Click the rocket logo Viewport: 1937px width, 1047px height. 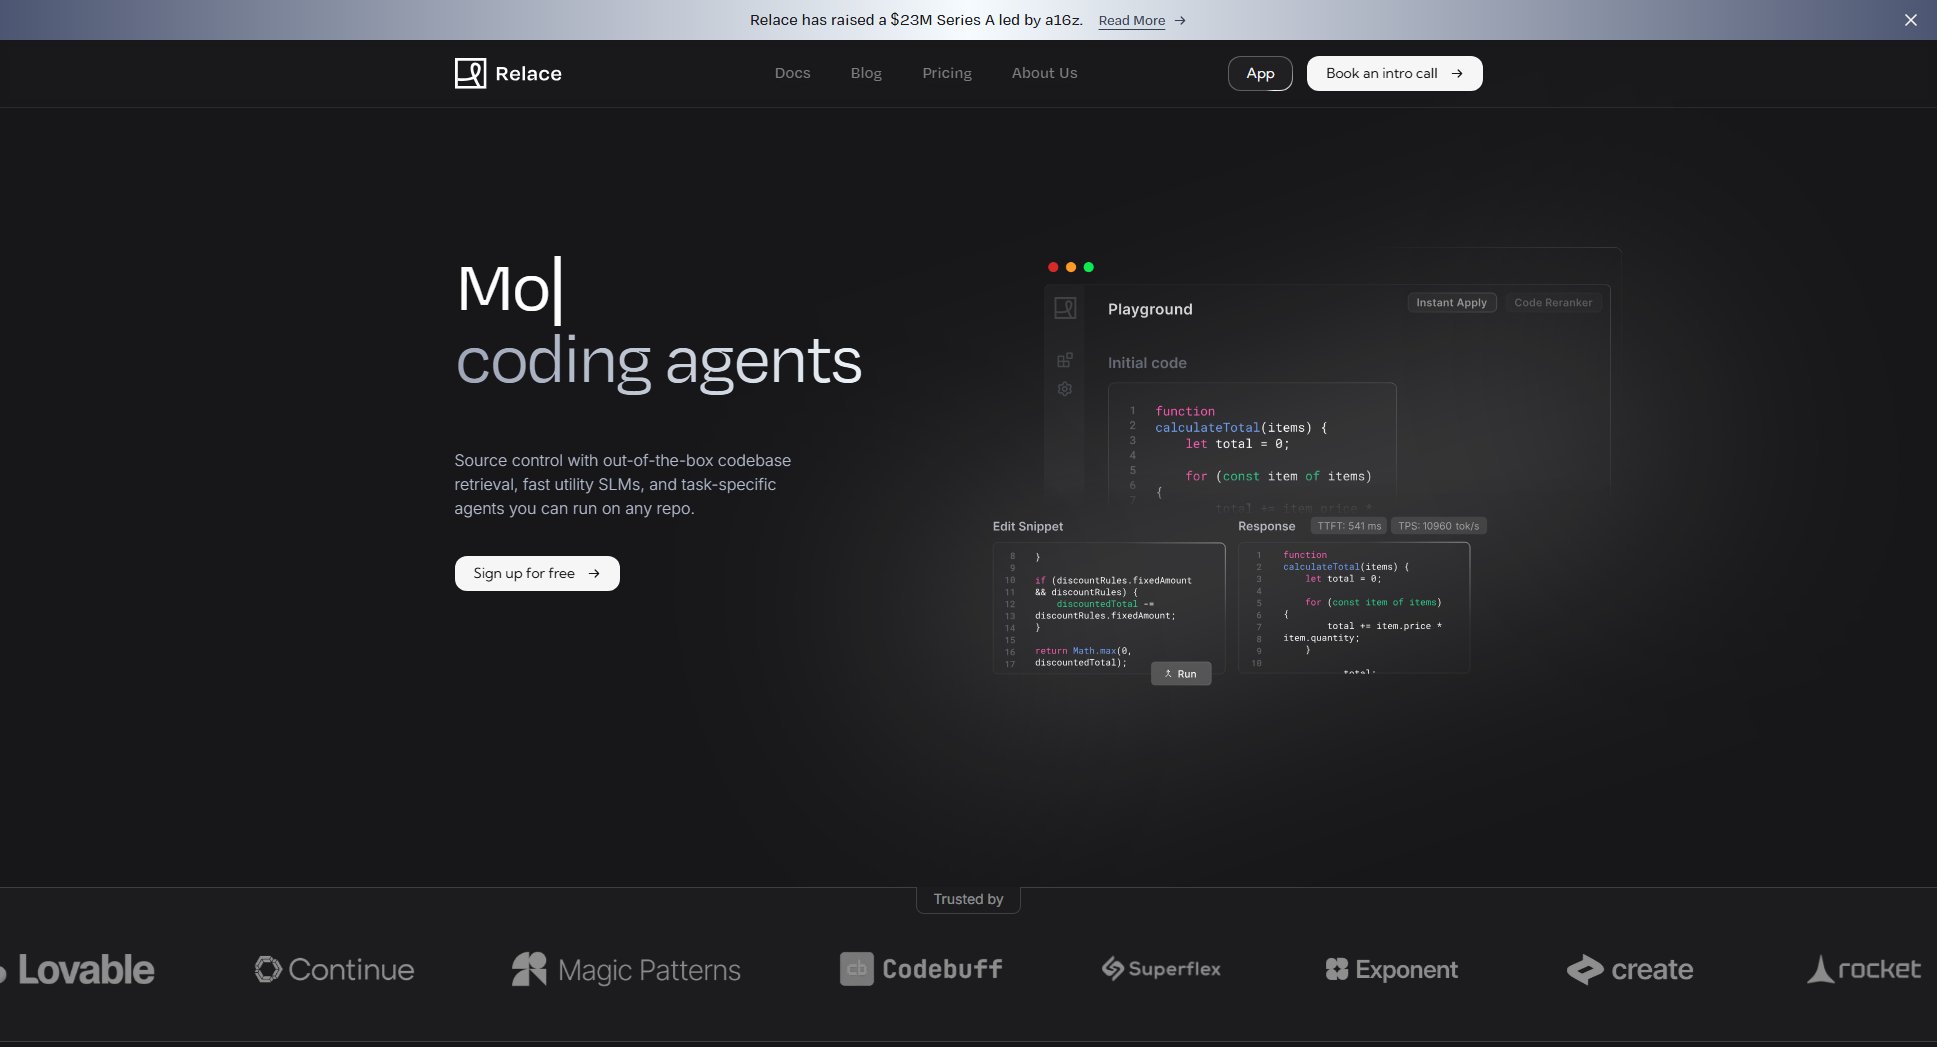pos(1862,969)
